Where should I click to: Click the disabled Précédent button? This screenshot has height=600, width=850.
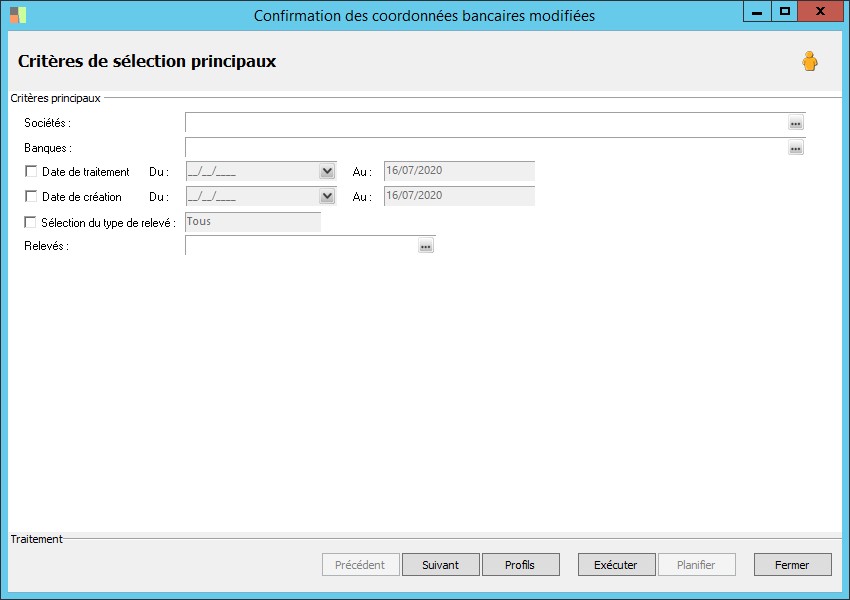(x=360, y=565)
